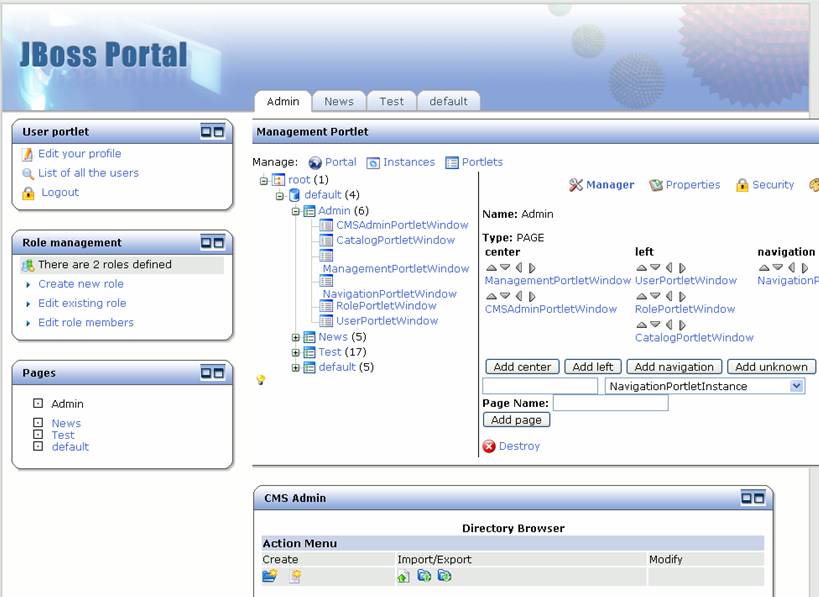
Task: Move CatalogPortletWindow down with its down arrow
Action: [655, 324]
